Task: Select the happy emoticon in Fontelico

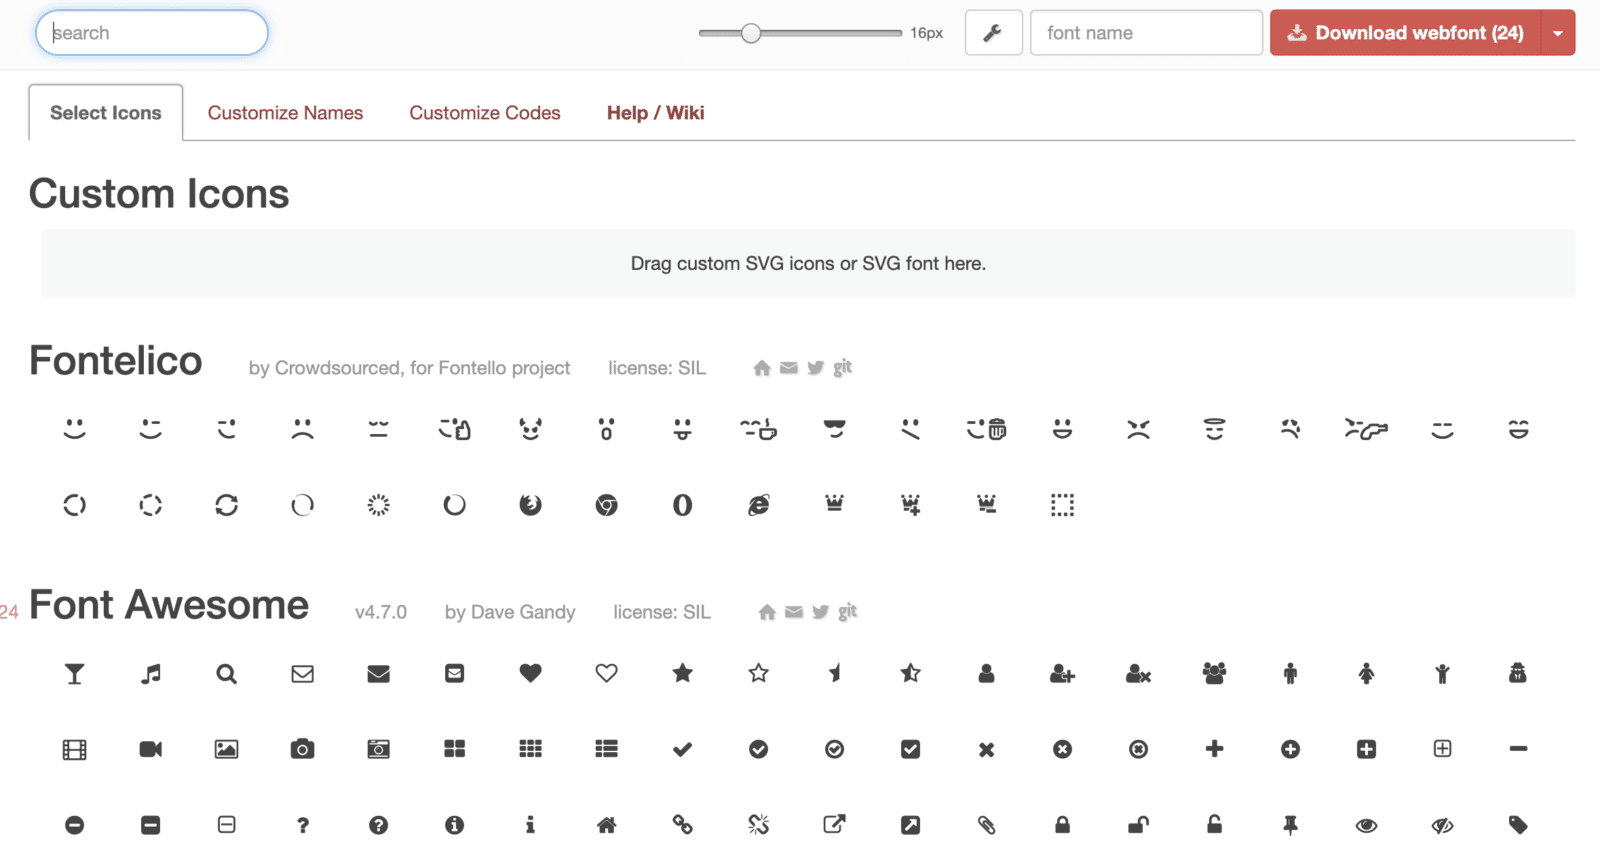Action: [75, 429]
